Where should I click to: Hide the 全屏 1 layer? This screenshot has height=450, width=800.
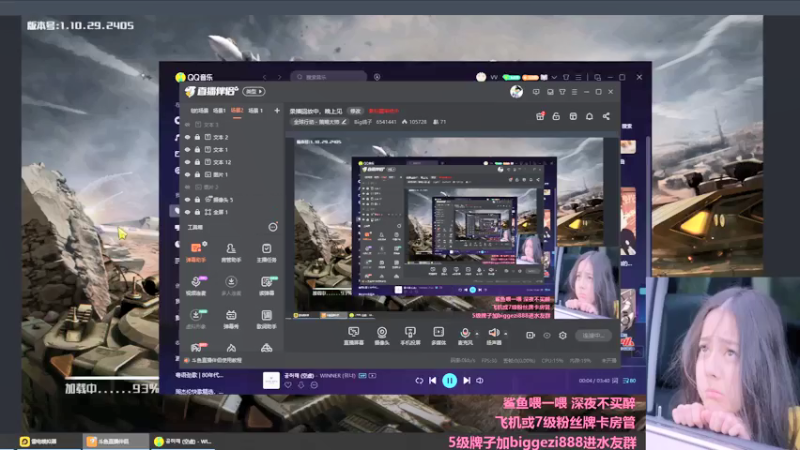click(x=188, y=212)
